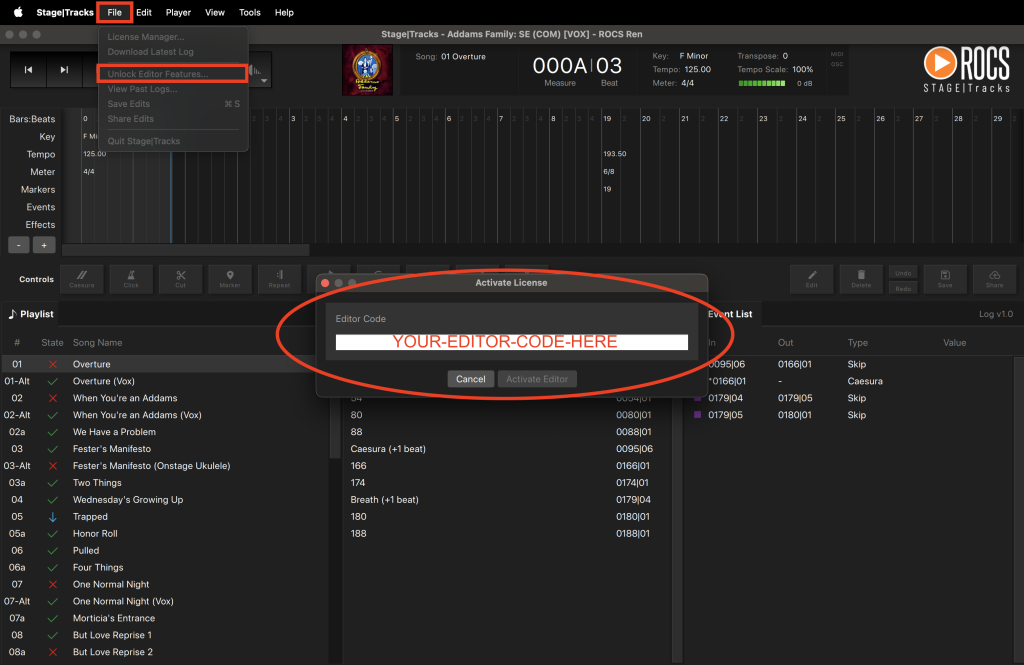Click the Click metronome control
This screenshot has height=665, width=1024.
click(131, 279)
